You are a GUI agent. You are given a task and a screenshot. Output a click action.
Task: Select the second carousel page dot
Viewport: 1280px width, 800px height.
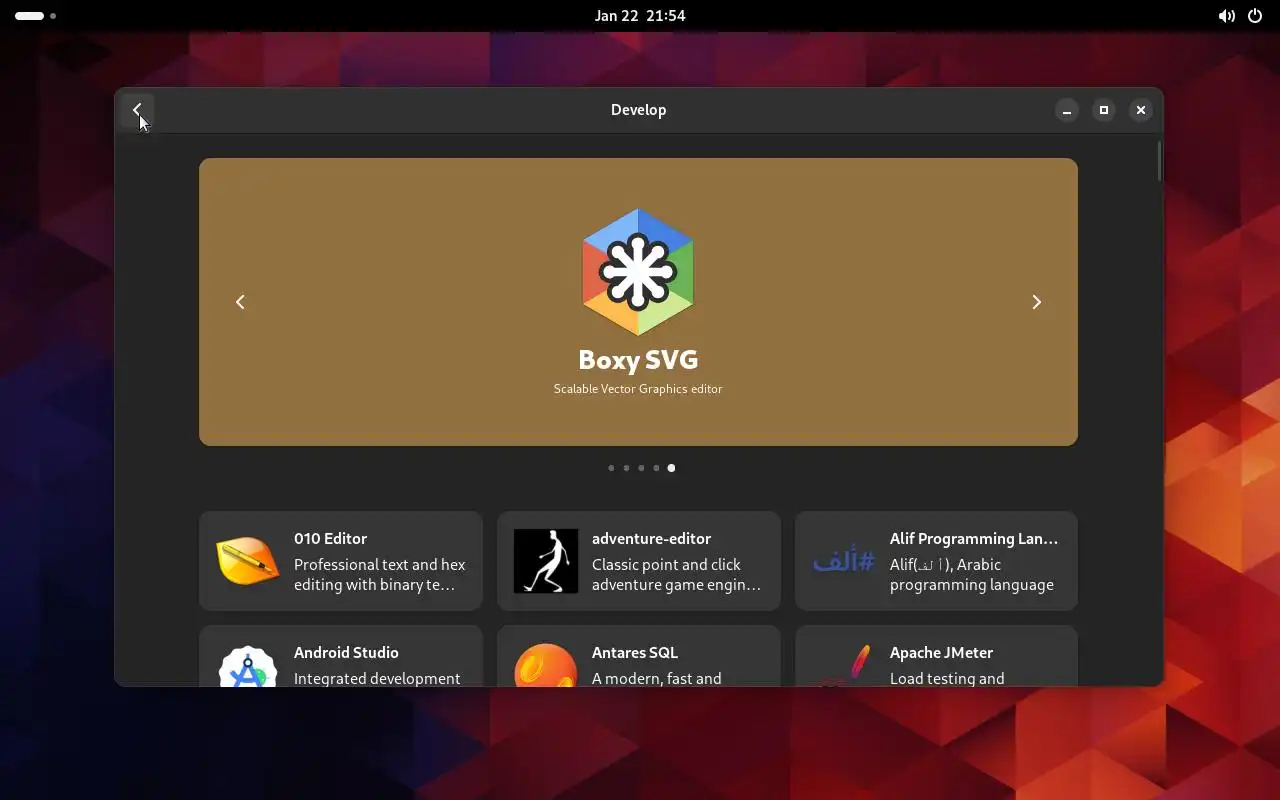pyautogui.click(x=626, y=468)
